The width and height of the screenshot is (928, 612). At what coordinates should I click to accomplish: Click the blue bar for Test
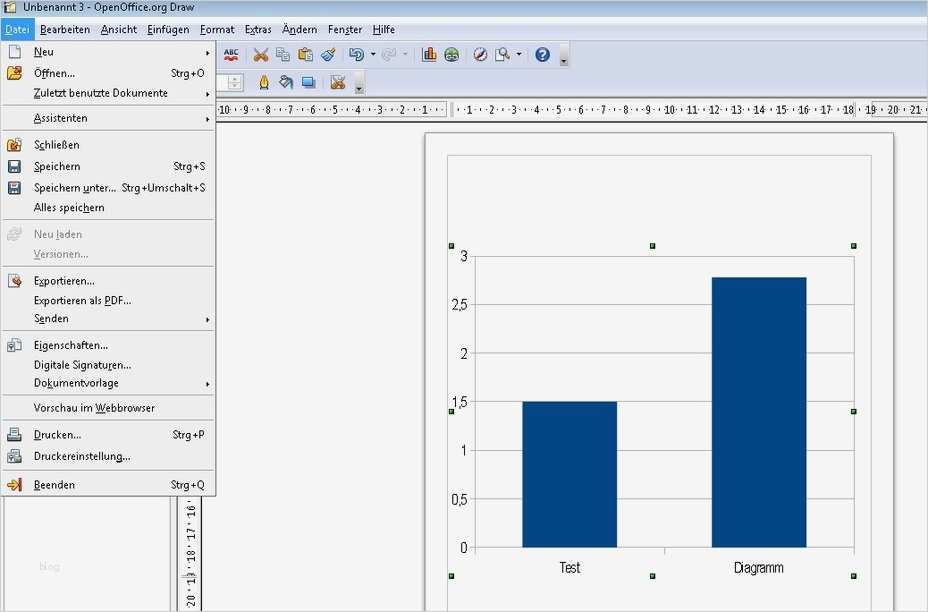[569, 473]
